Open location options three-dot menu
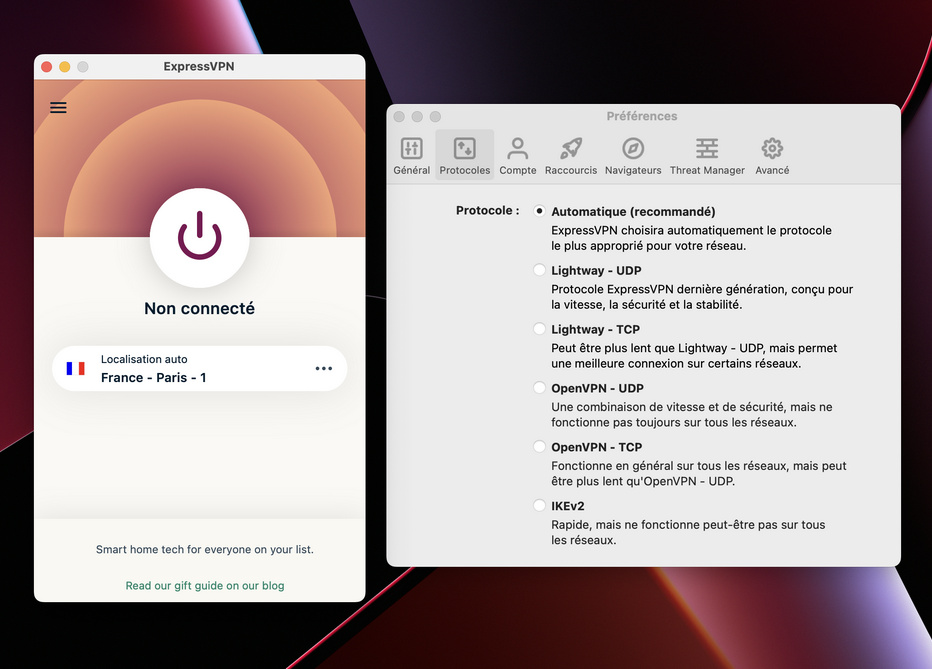Viewport: 932px width, 669px height. coord(323,368)
